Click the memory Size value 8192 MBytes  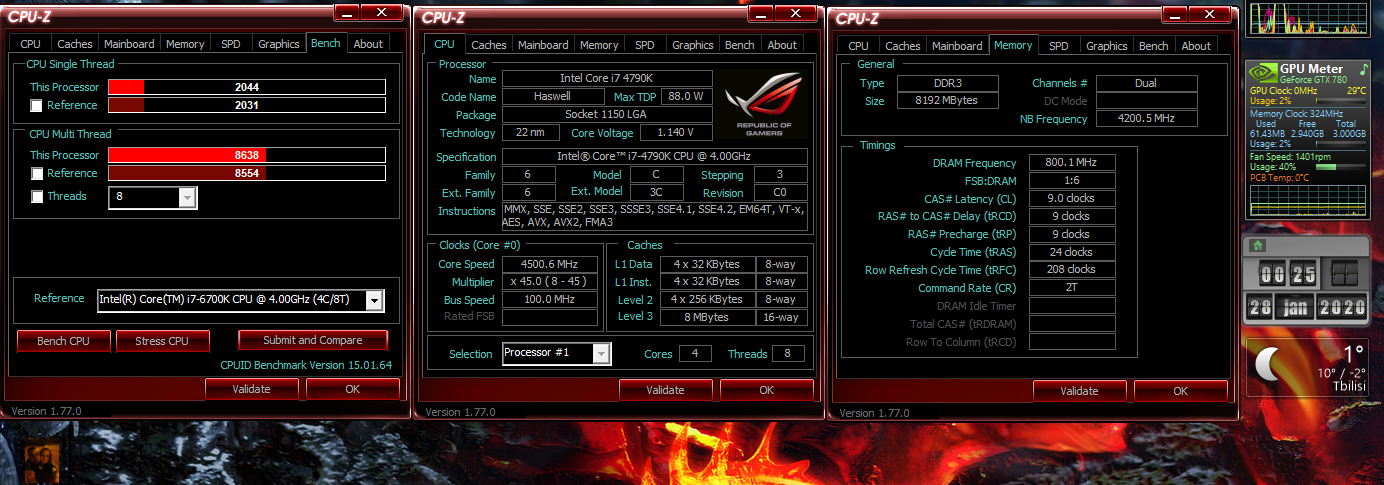[947, 101]
